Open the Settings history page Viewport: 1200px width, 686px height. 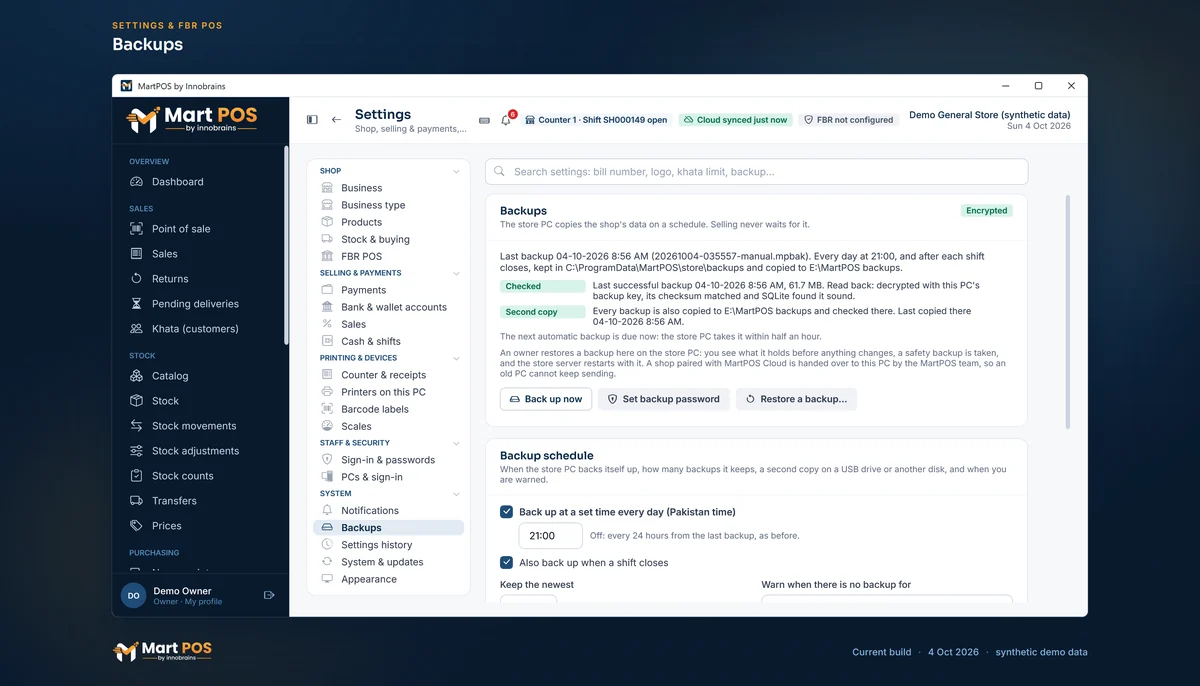click(x=388, y=545)
